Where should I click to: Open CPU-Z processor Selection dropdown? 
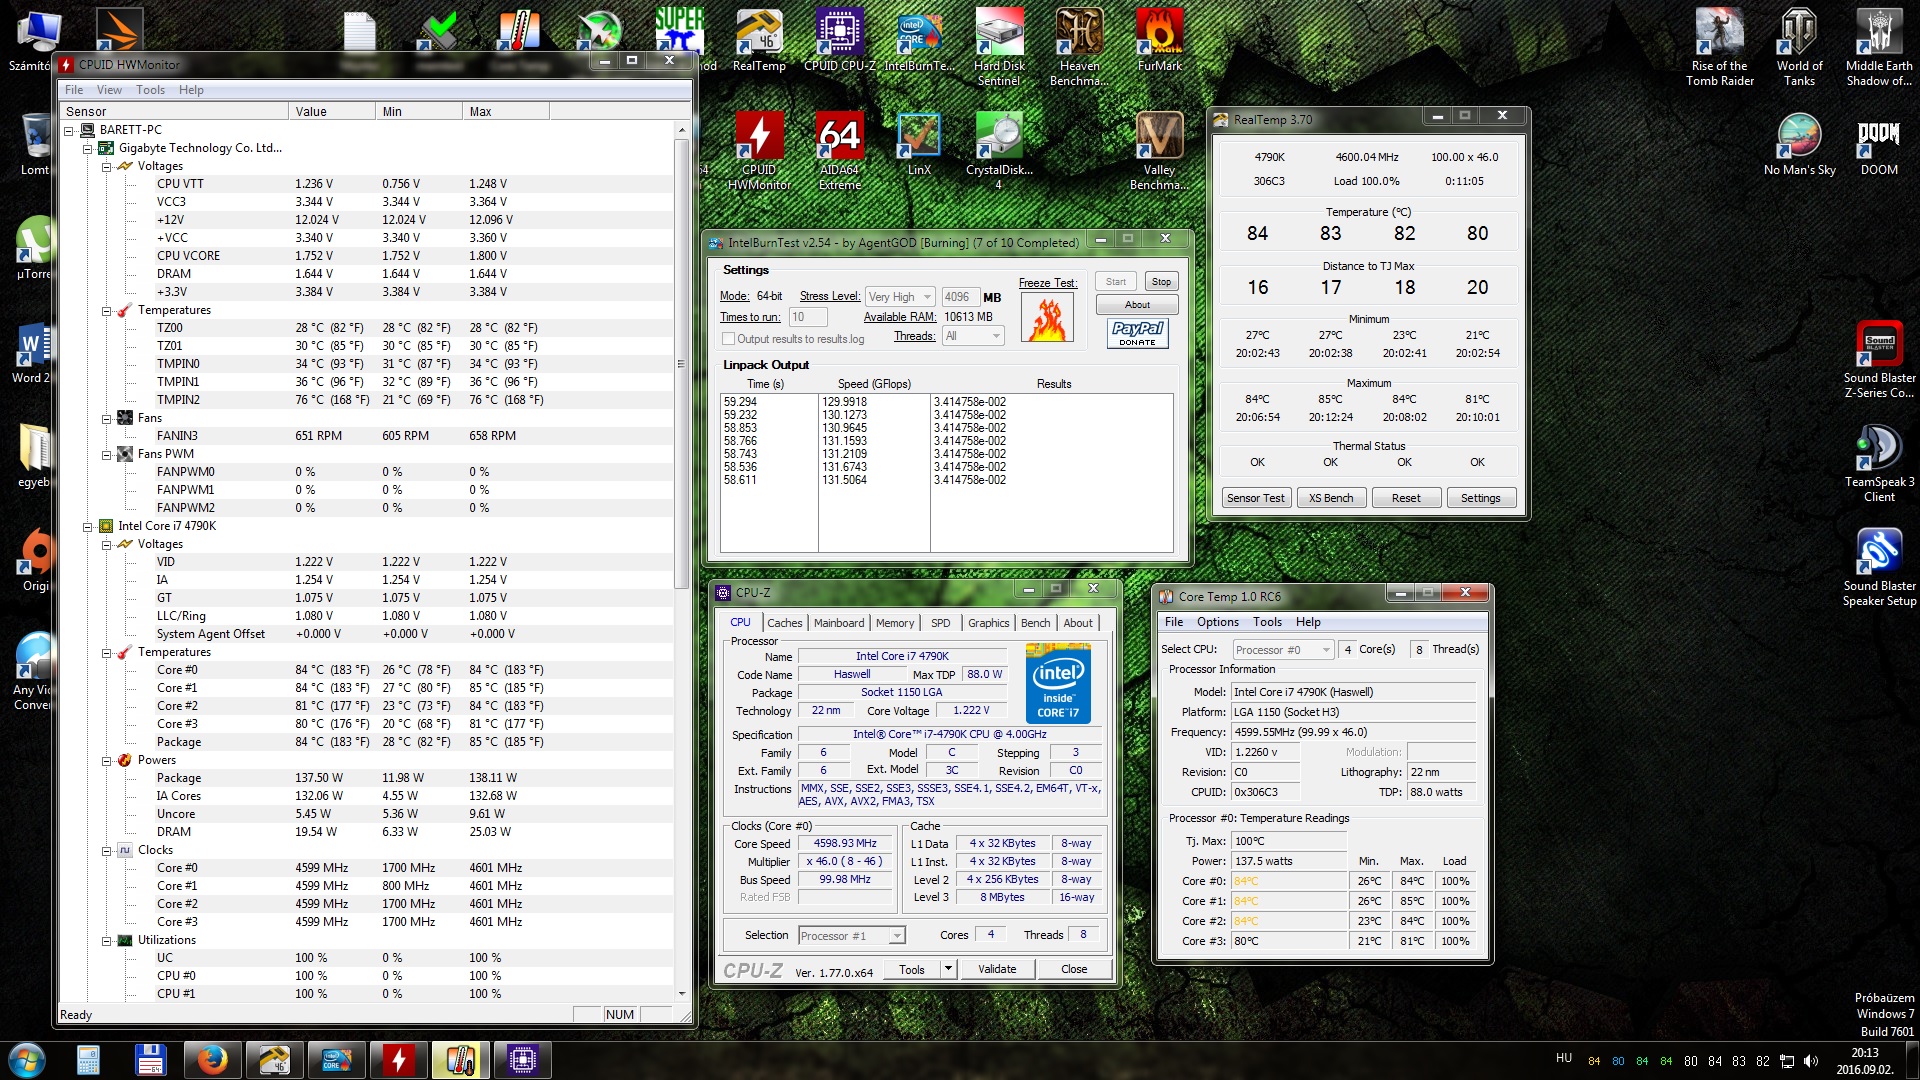(x=851, y=936)
